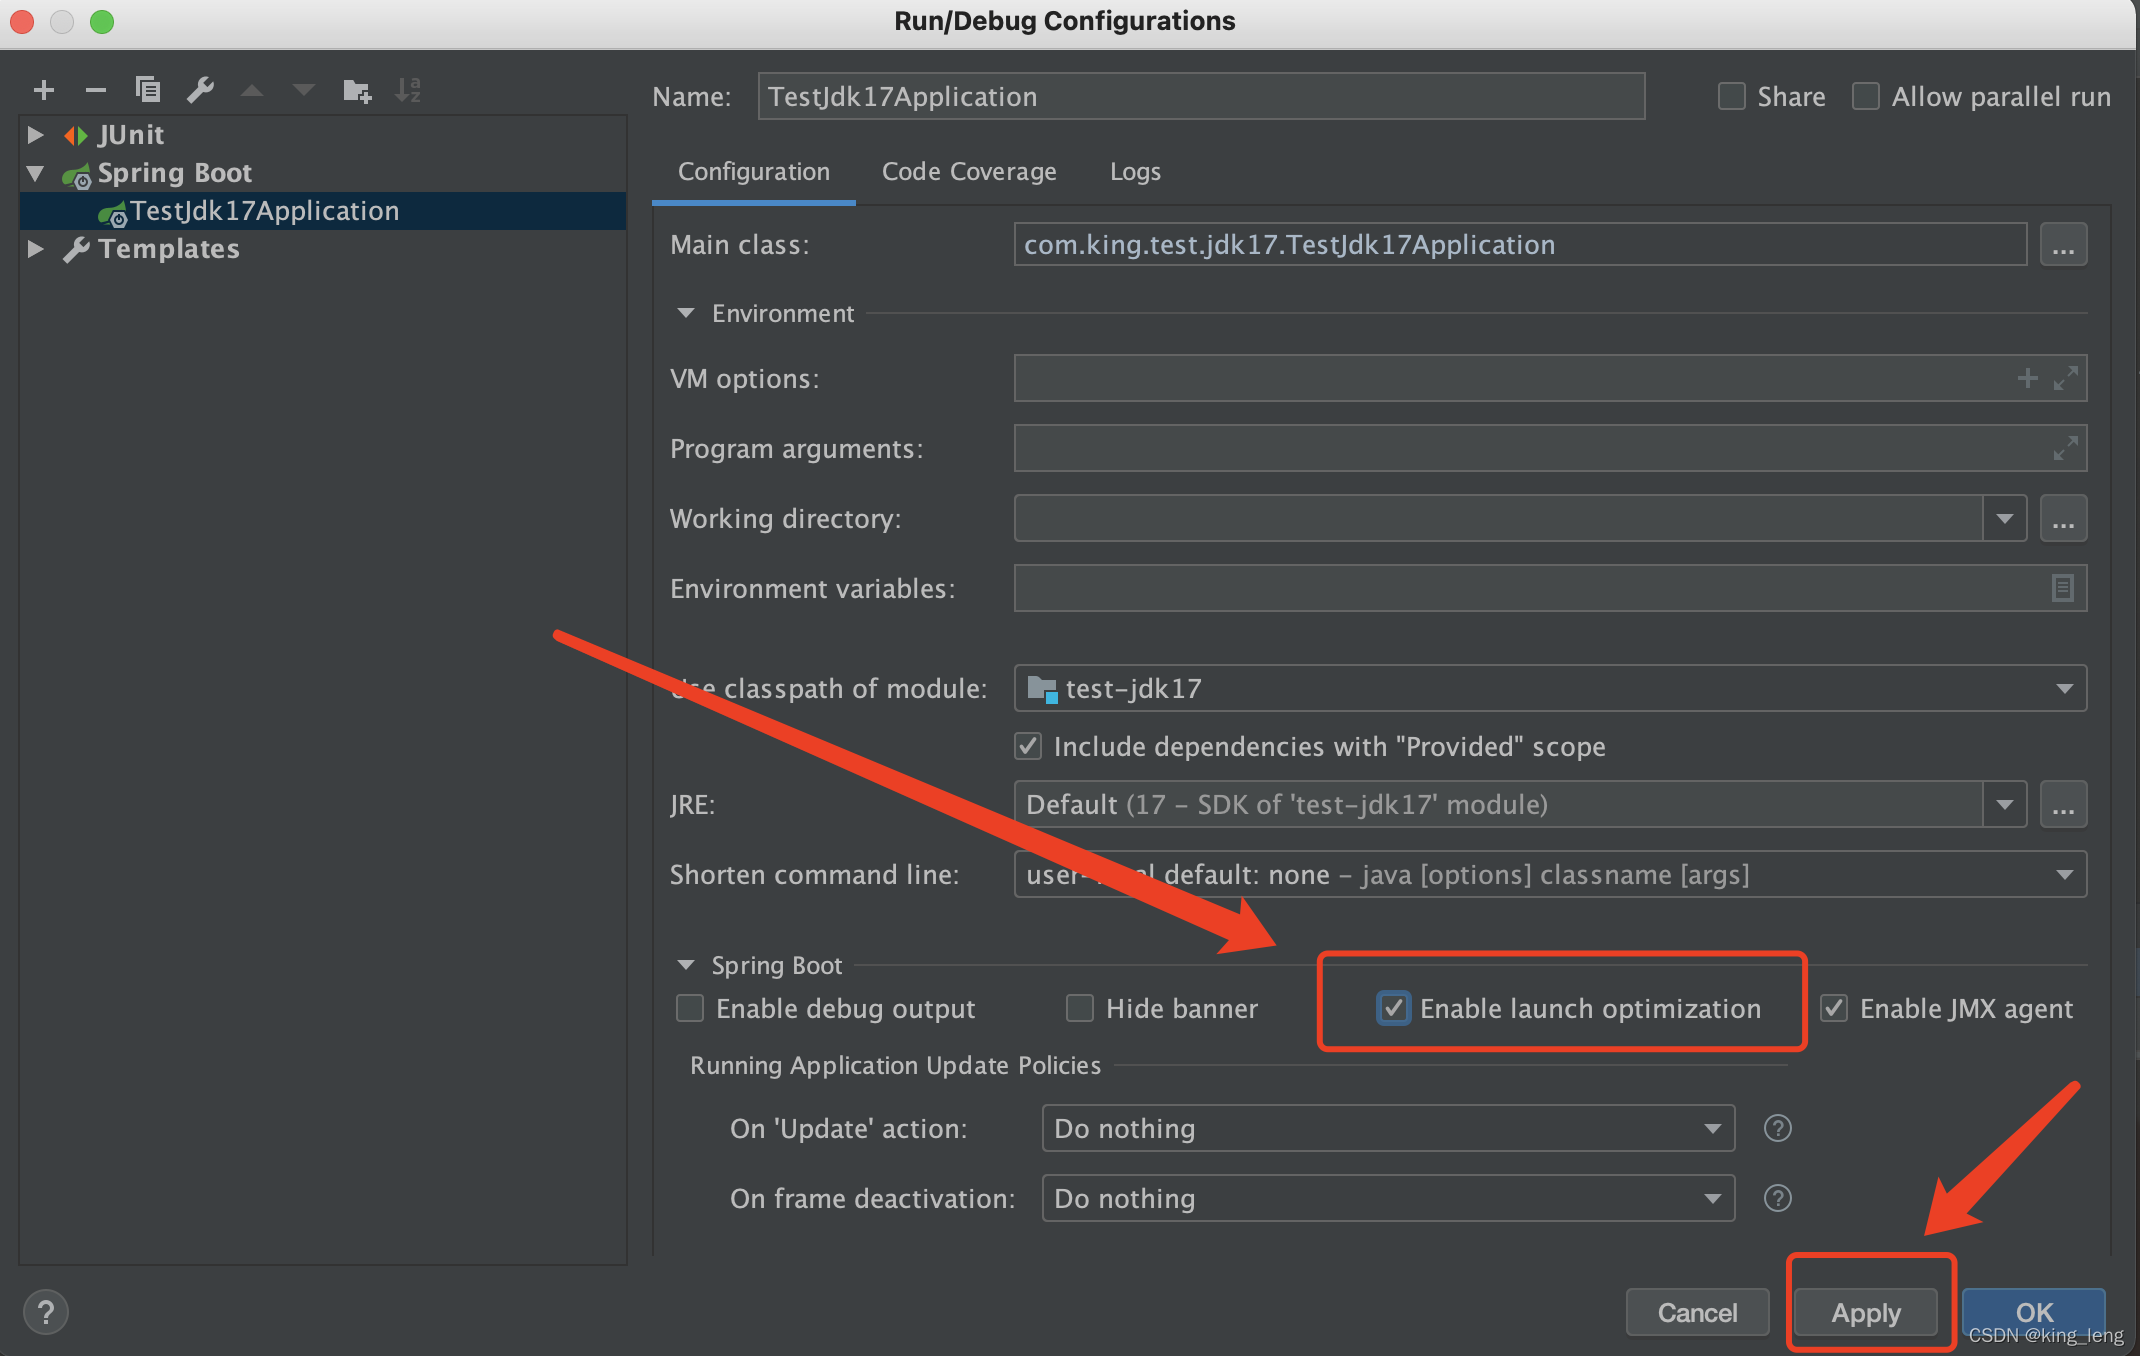Screen dimensions: 2140x1356
Task: Toggle Enable JMX agent checkbox
Action: [1834, 1008]
